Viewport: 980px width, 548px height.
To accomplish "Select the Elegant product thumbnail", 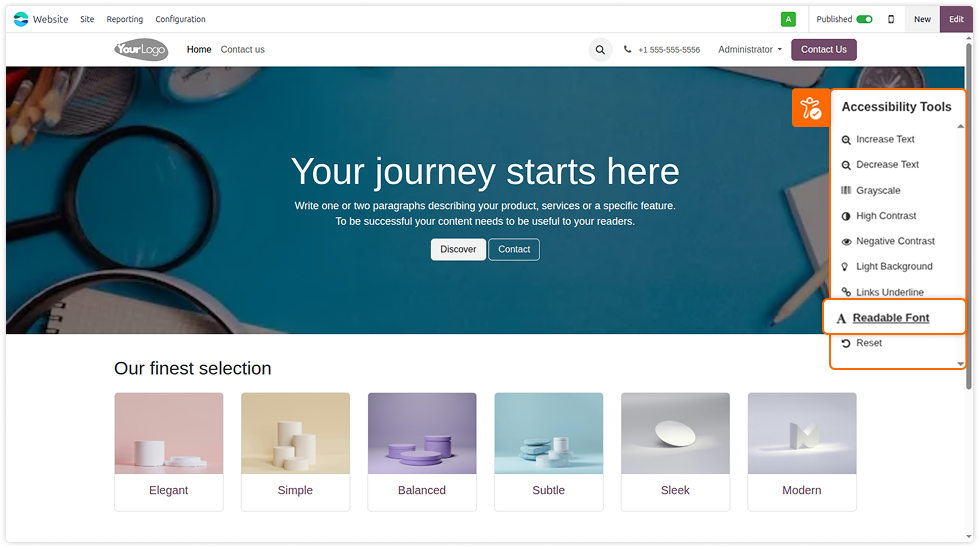I will tap(169, 433).
